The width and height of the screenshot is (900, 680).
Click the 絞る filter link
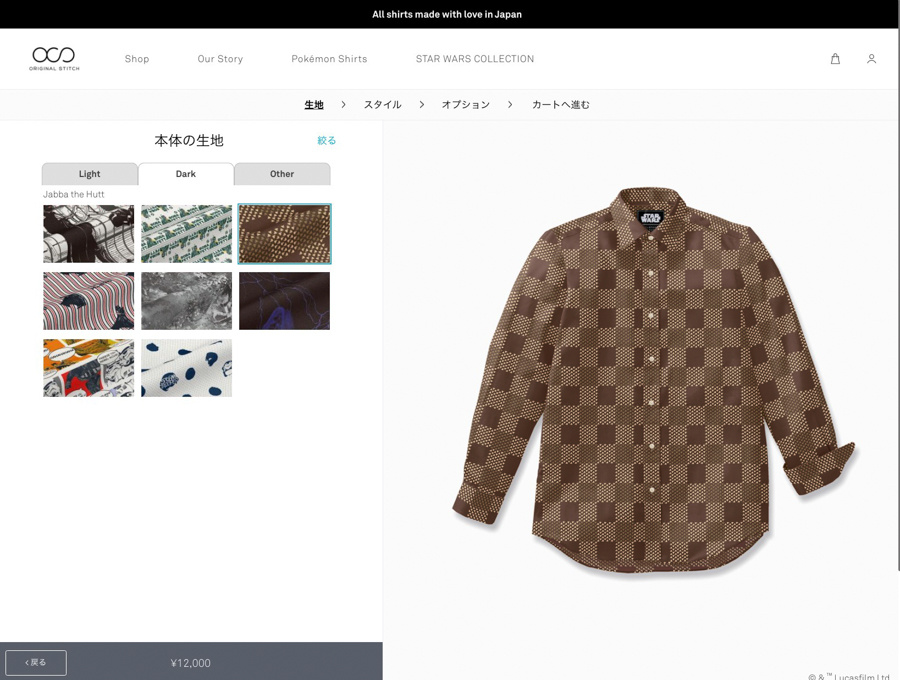pos(327,141)
